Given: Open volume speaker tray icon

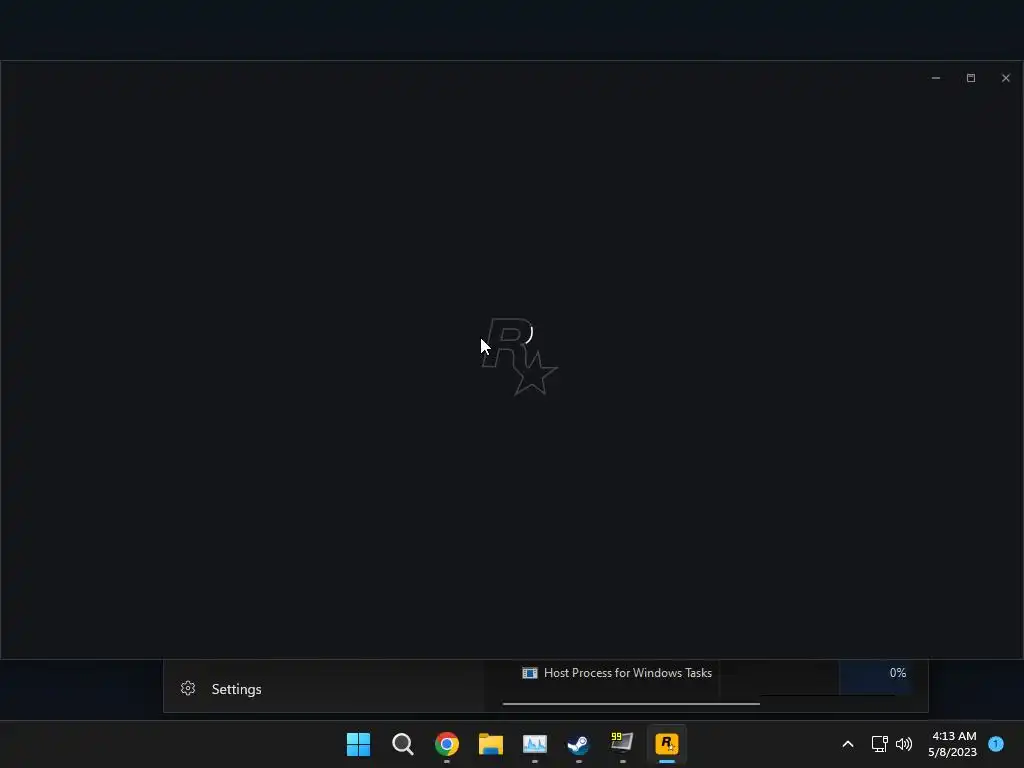Looking at the screenshot, I should coord(904,744).
